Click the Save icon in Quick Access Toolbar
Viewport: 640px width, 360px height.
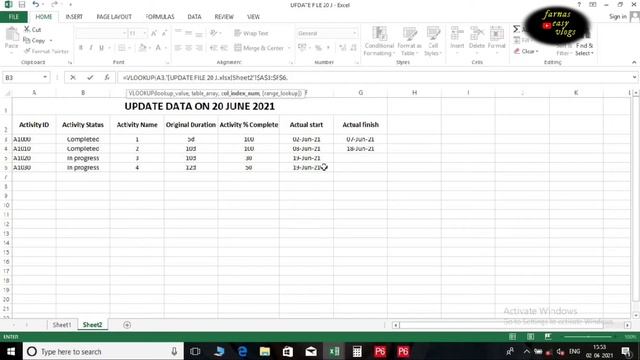click(x=22, y=5)
